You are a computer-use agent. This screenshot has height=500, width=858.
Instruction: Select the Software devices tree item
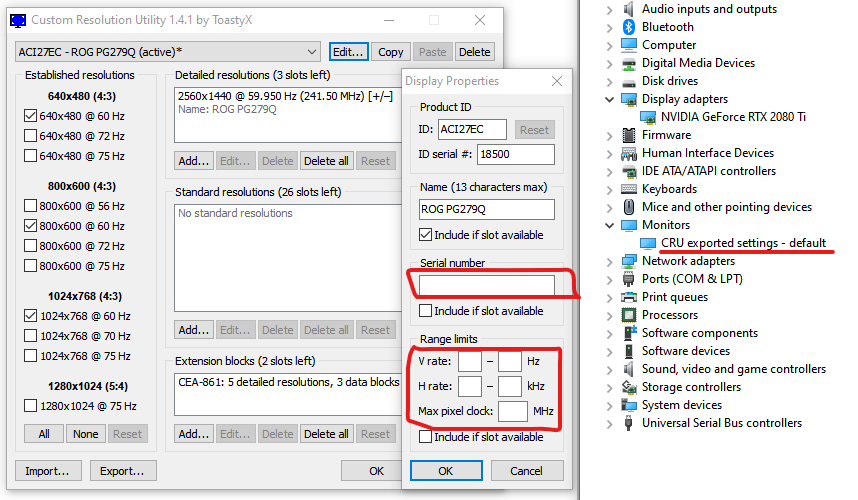(x=685, y=351)
